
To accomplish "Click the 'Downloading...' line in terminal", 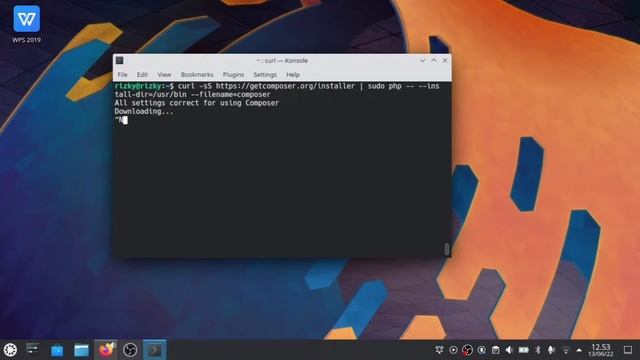I will point(144,111).
